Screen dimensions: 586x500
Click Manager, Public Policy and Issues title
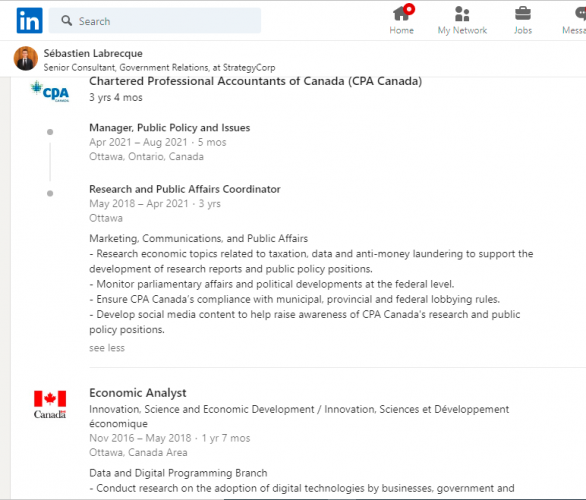point(170,128)
